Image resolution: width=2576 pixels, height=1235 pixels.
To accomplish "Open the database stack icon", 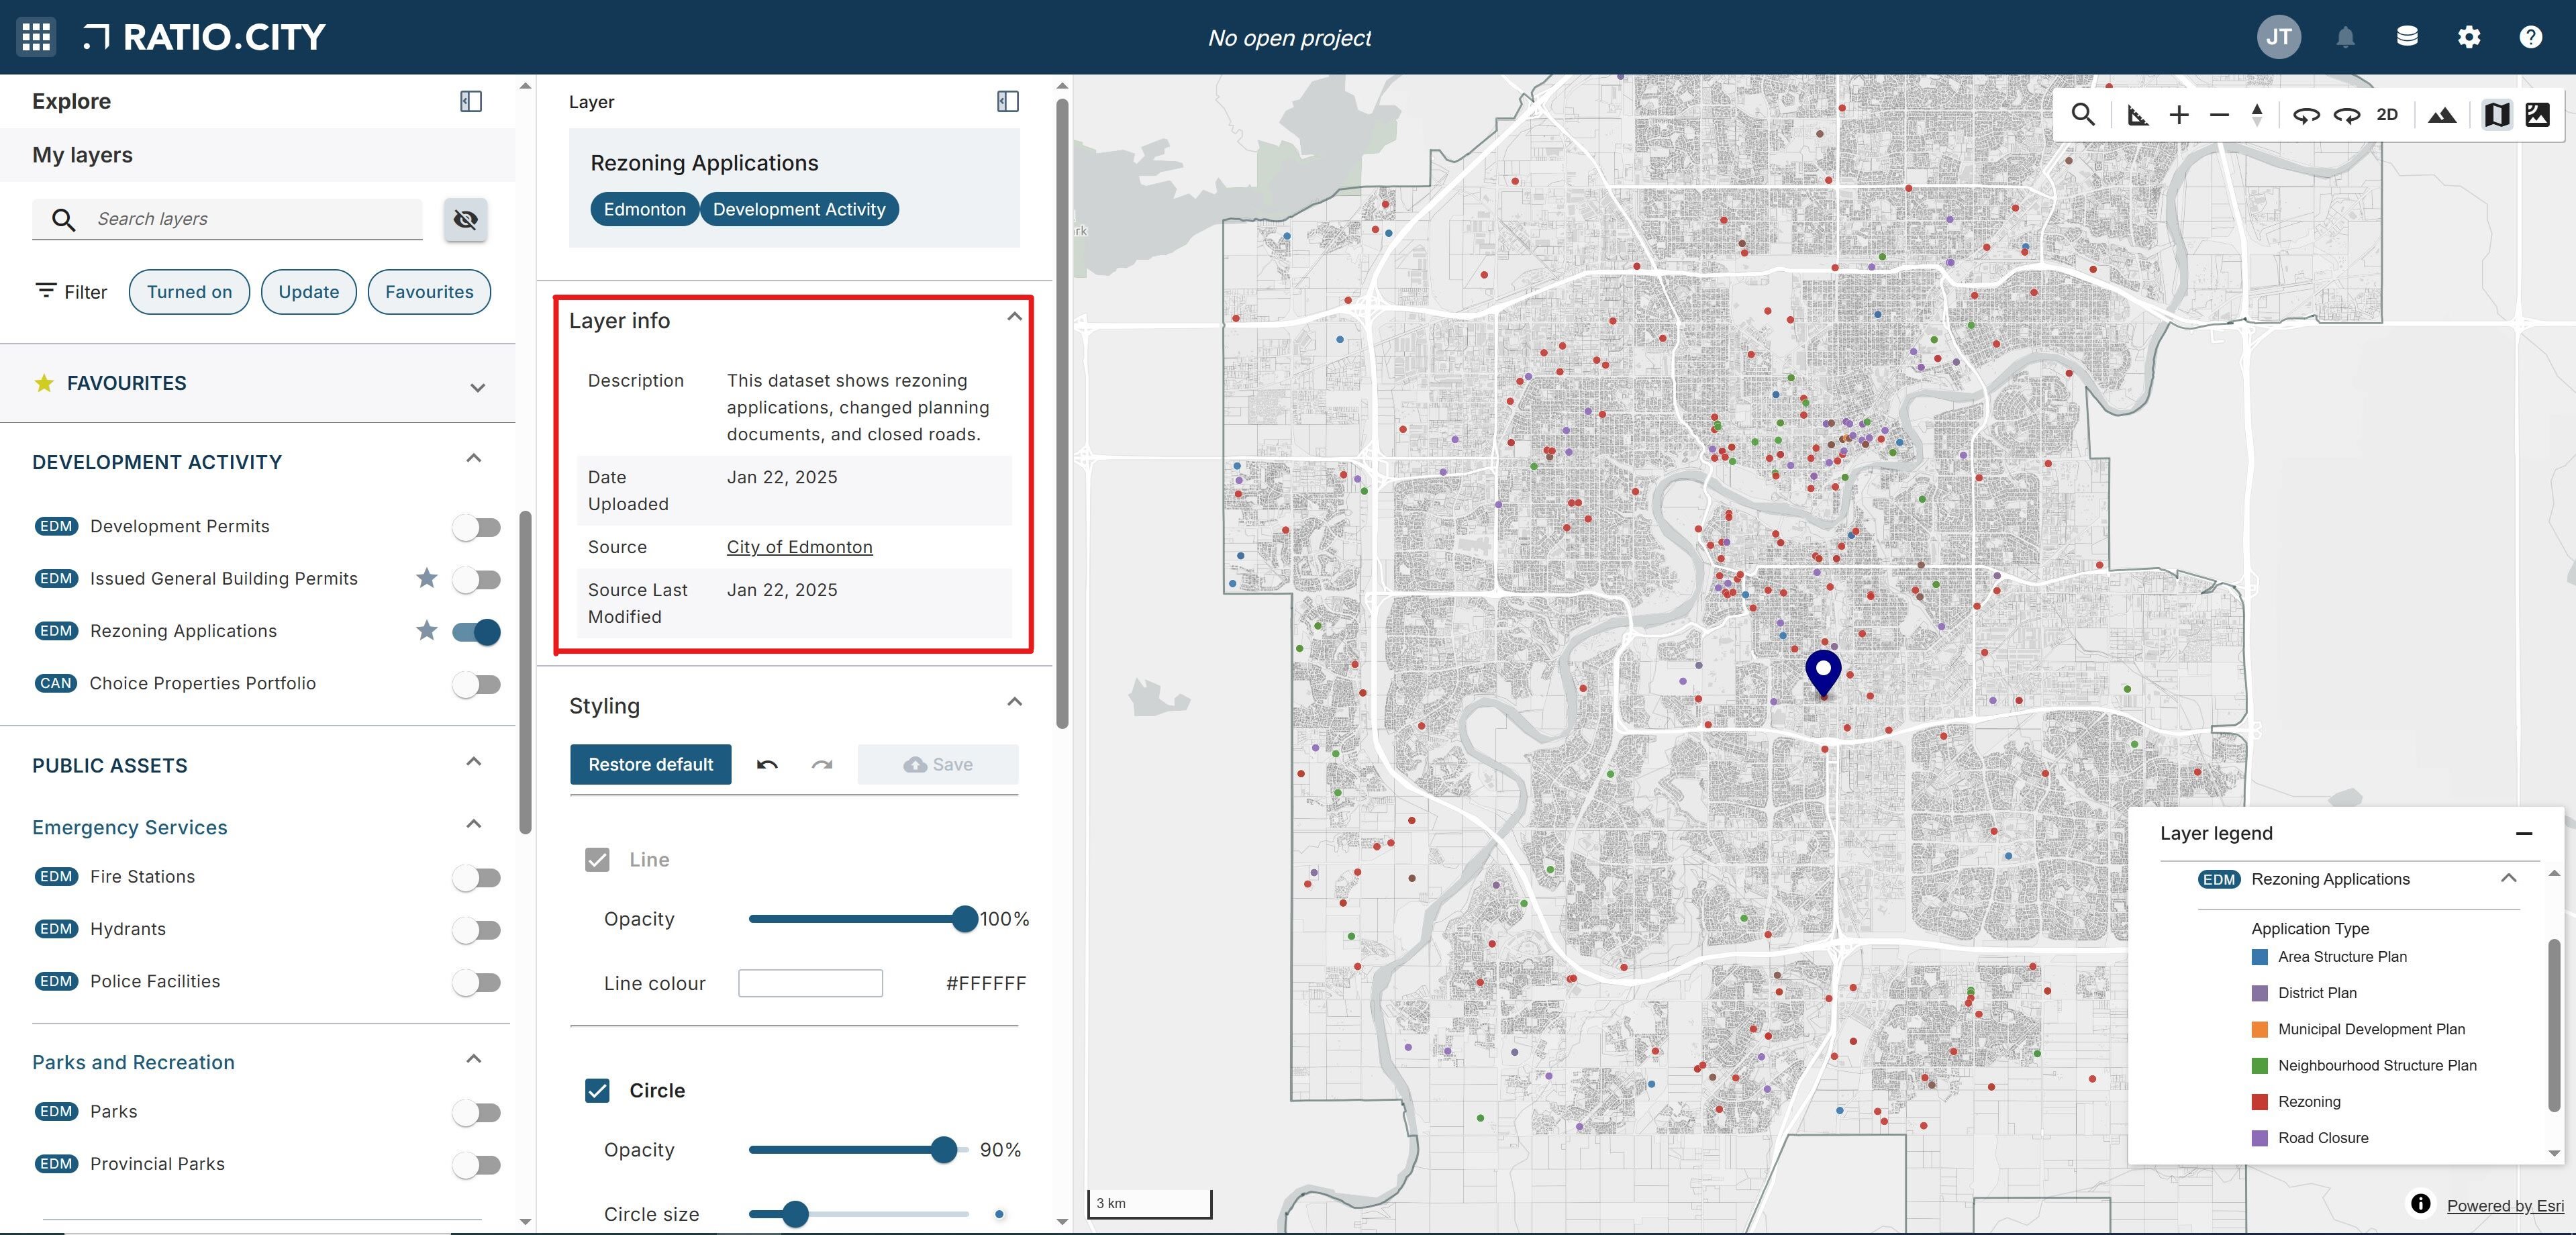I will [x=2407, y=37].
